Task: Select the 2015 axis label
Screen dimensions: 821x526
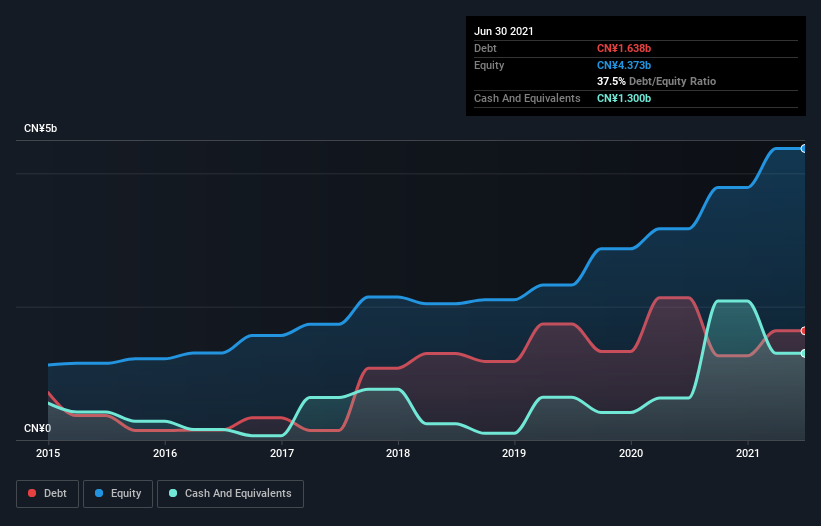Action: (x=48, y=453)
